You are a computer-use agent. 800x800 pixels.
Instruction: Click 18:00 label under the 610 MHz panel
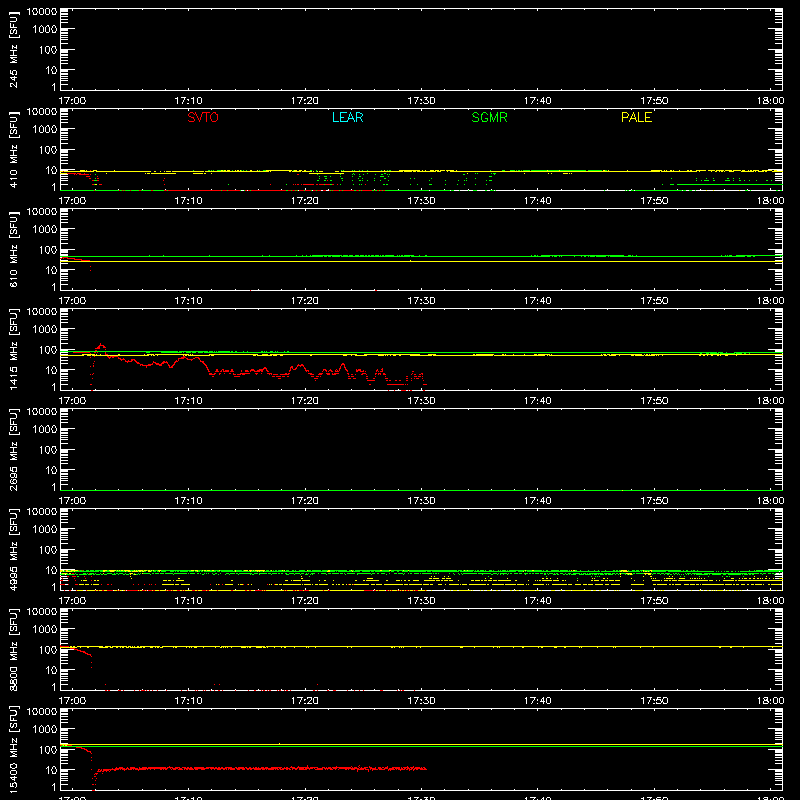[770, 301]
